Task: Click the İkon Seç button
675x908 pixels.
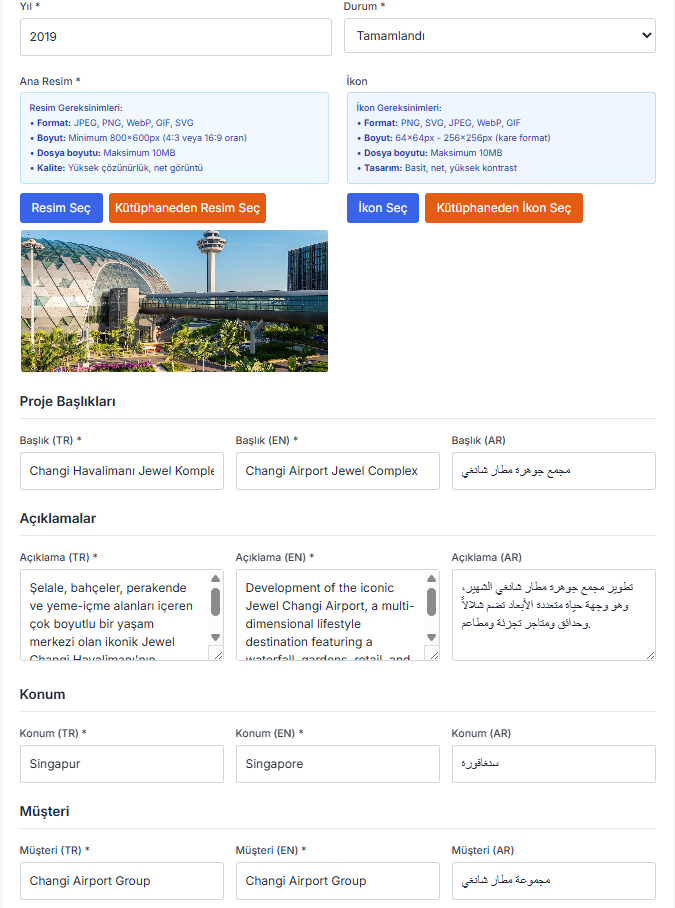Action: (383, 208)
